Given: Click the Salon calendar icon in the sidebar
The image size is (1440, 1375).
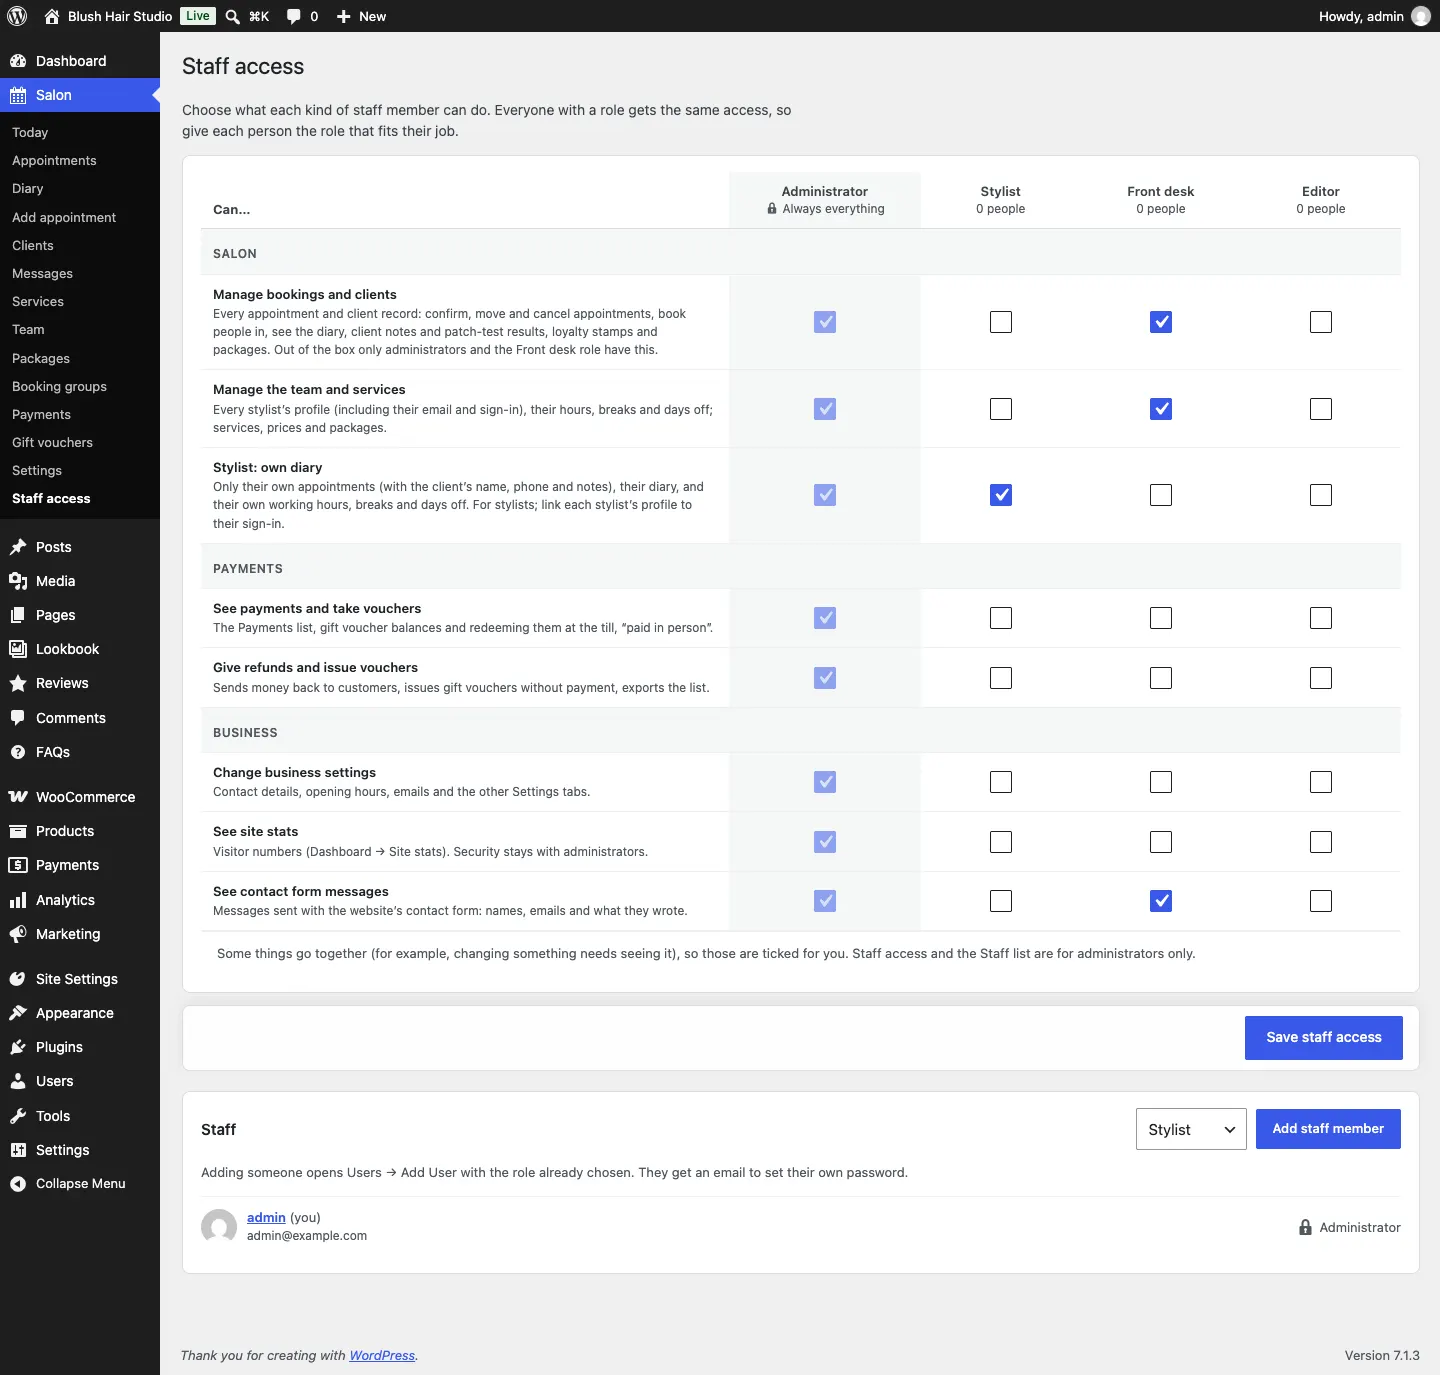Looking at the screenshot, I should point(18,95).
